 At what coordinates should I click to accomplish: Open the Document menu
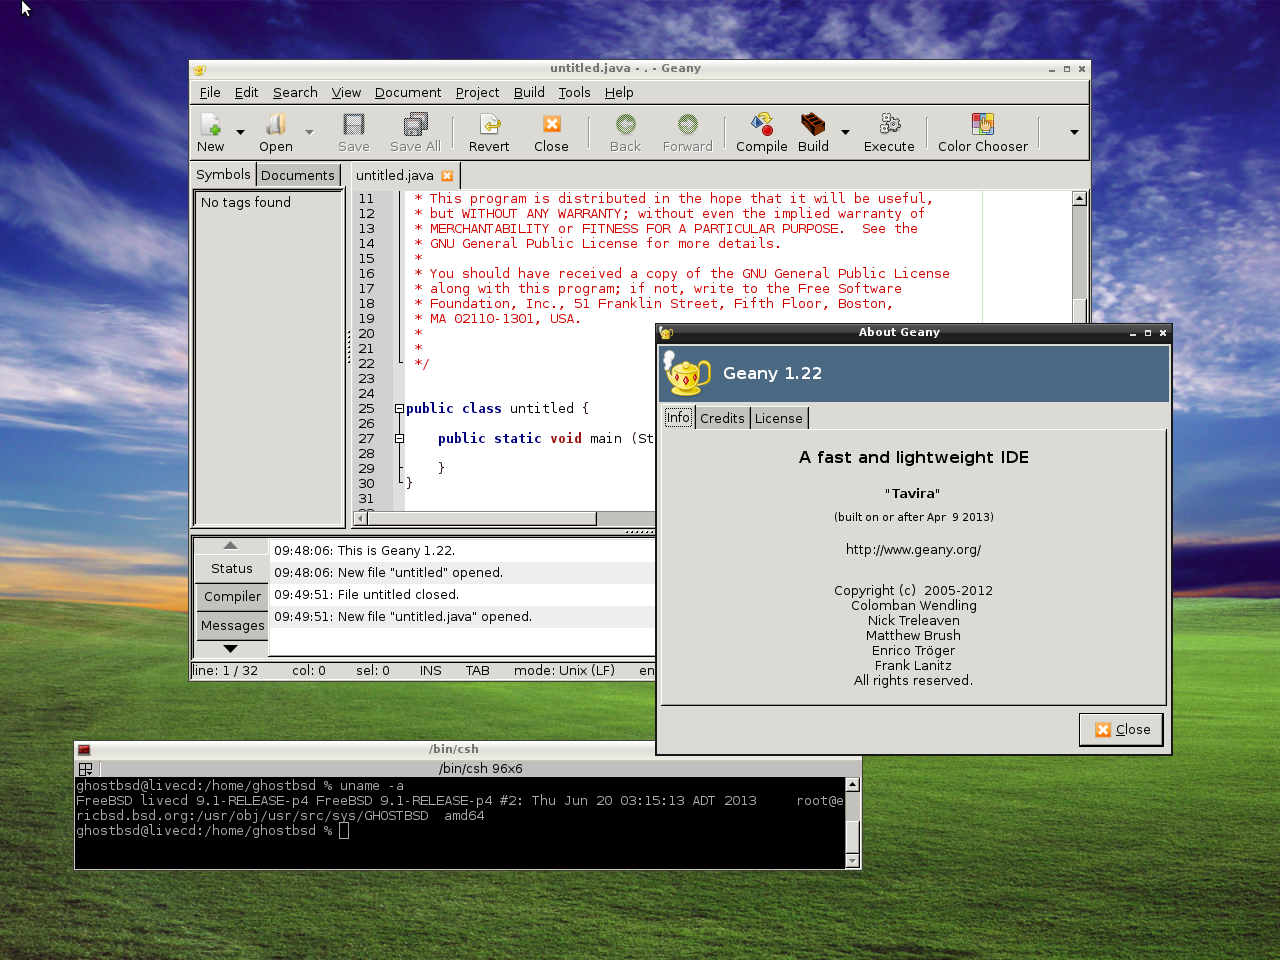coord(408,92)
